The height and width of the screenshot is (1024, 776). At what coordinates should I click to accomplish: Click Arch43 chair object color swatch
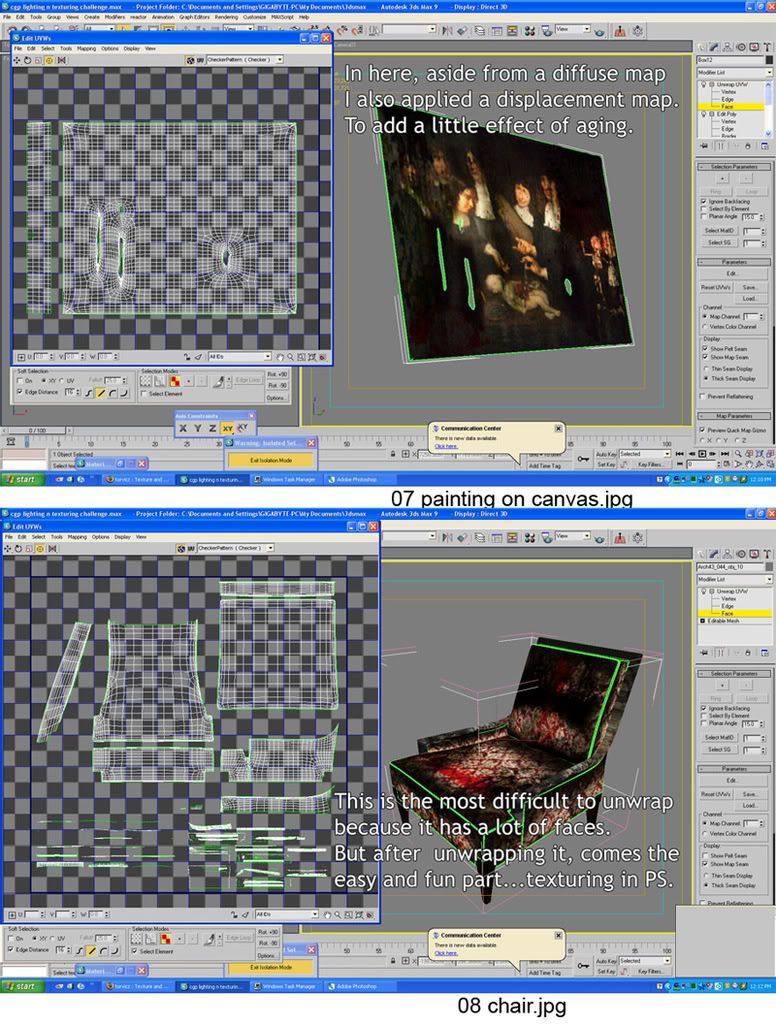tap(769, 566)
